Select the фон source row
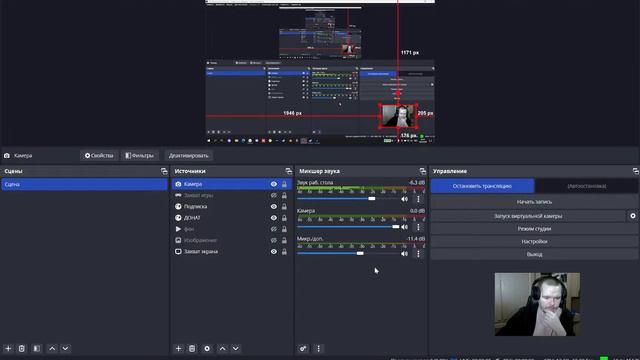The height and width of the screenshot is (360, 640). click(232, 229)
